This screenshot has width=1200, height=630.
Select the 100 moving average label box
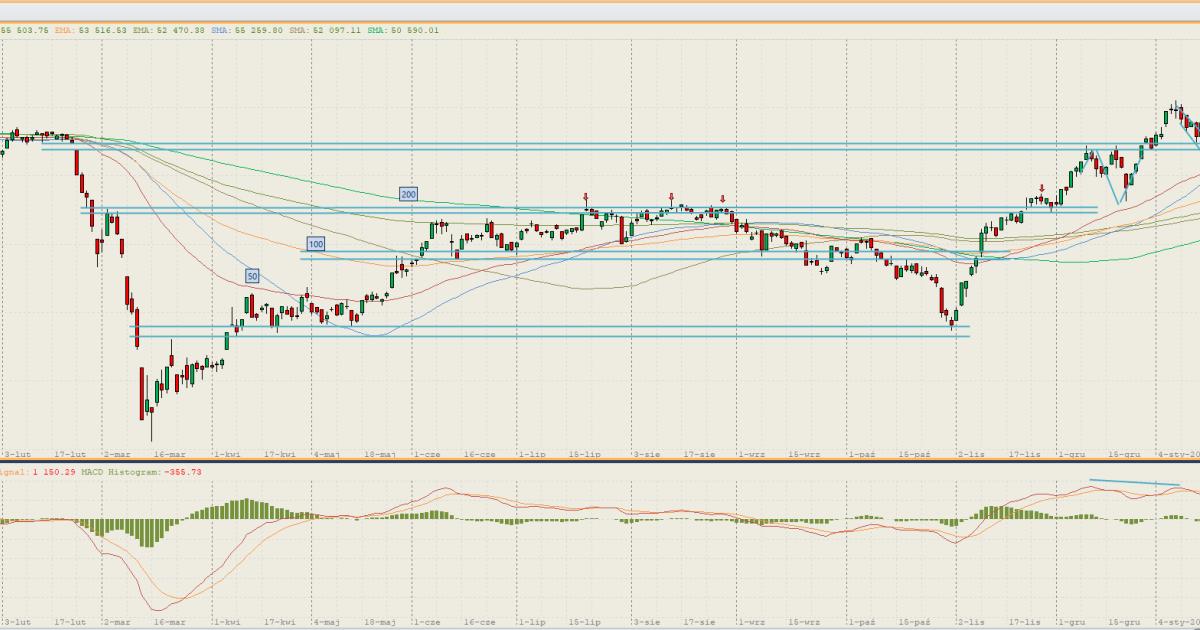click(315, 244)
